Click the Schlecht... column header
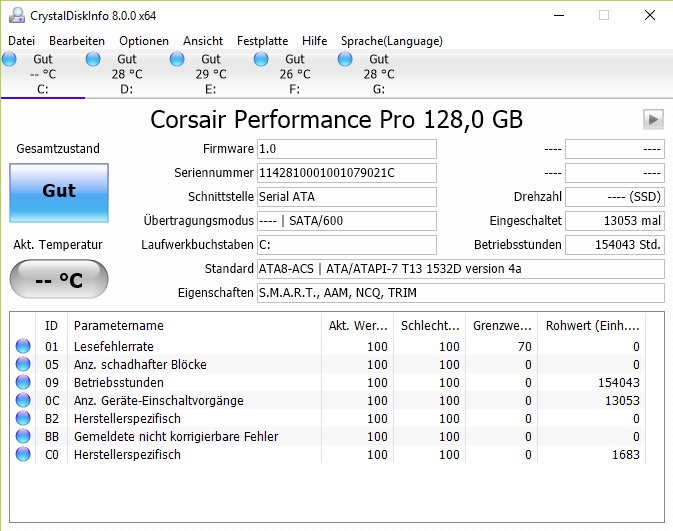 pos(430,325)
